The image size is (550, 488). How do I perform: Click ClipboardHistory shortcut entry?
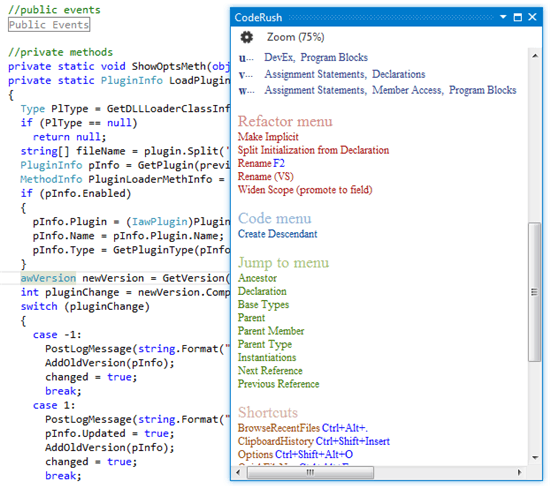pyautogui.click(x=314, y=442)
